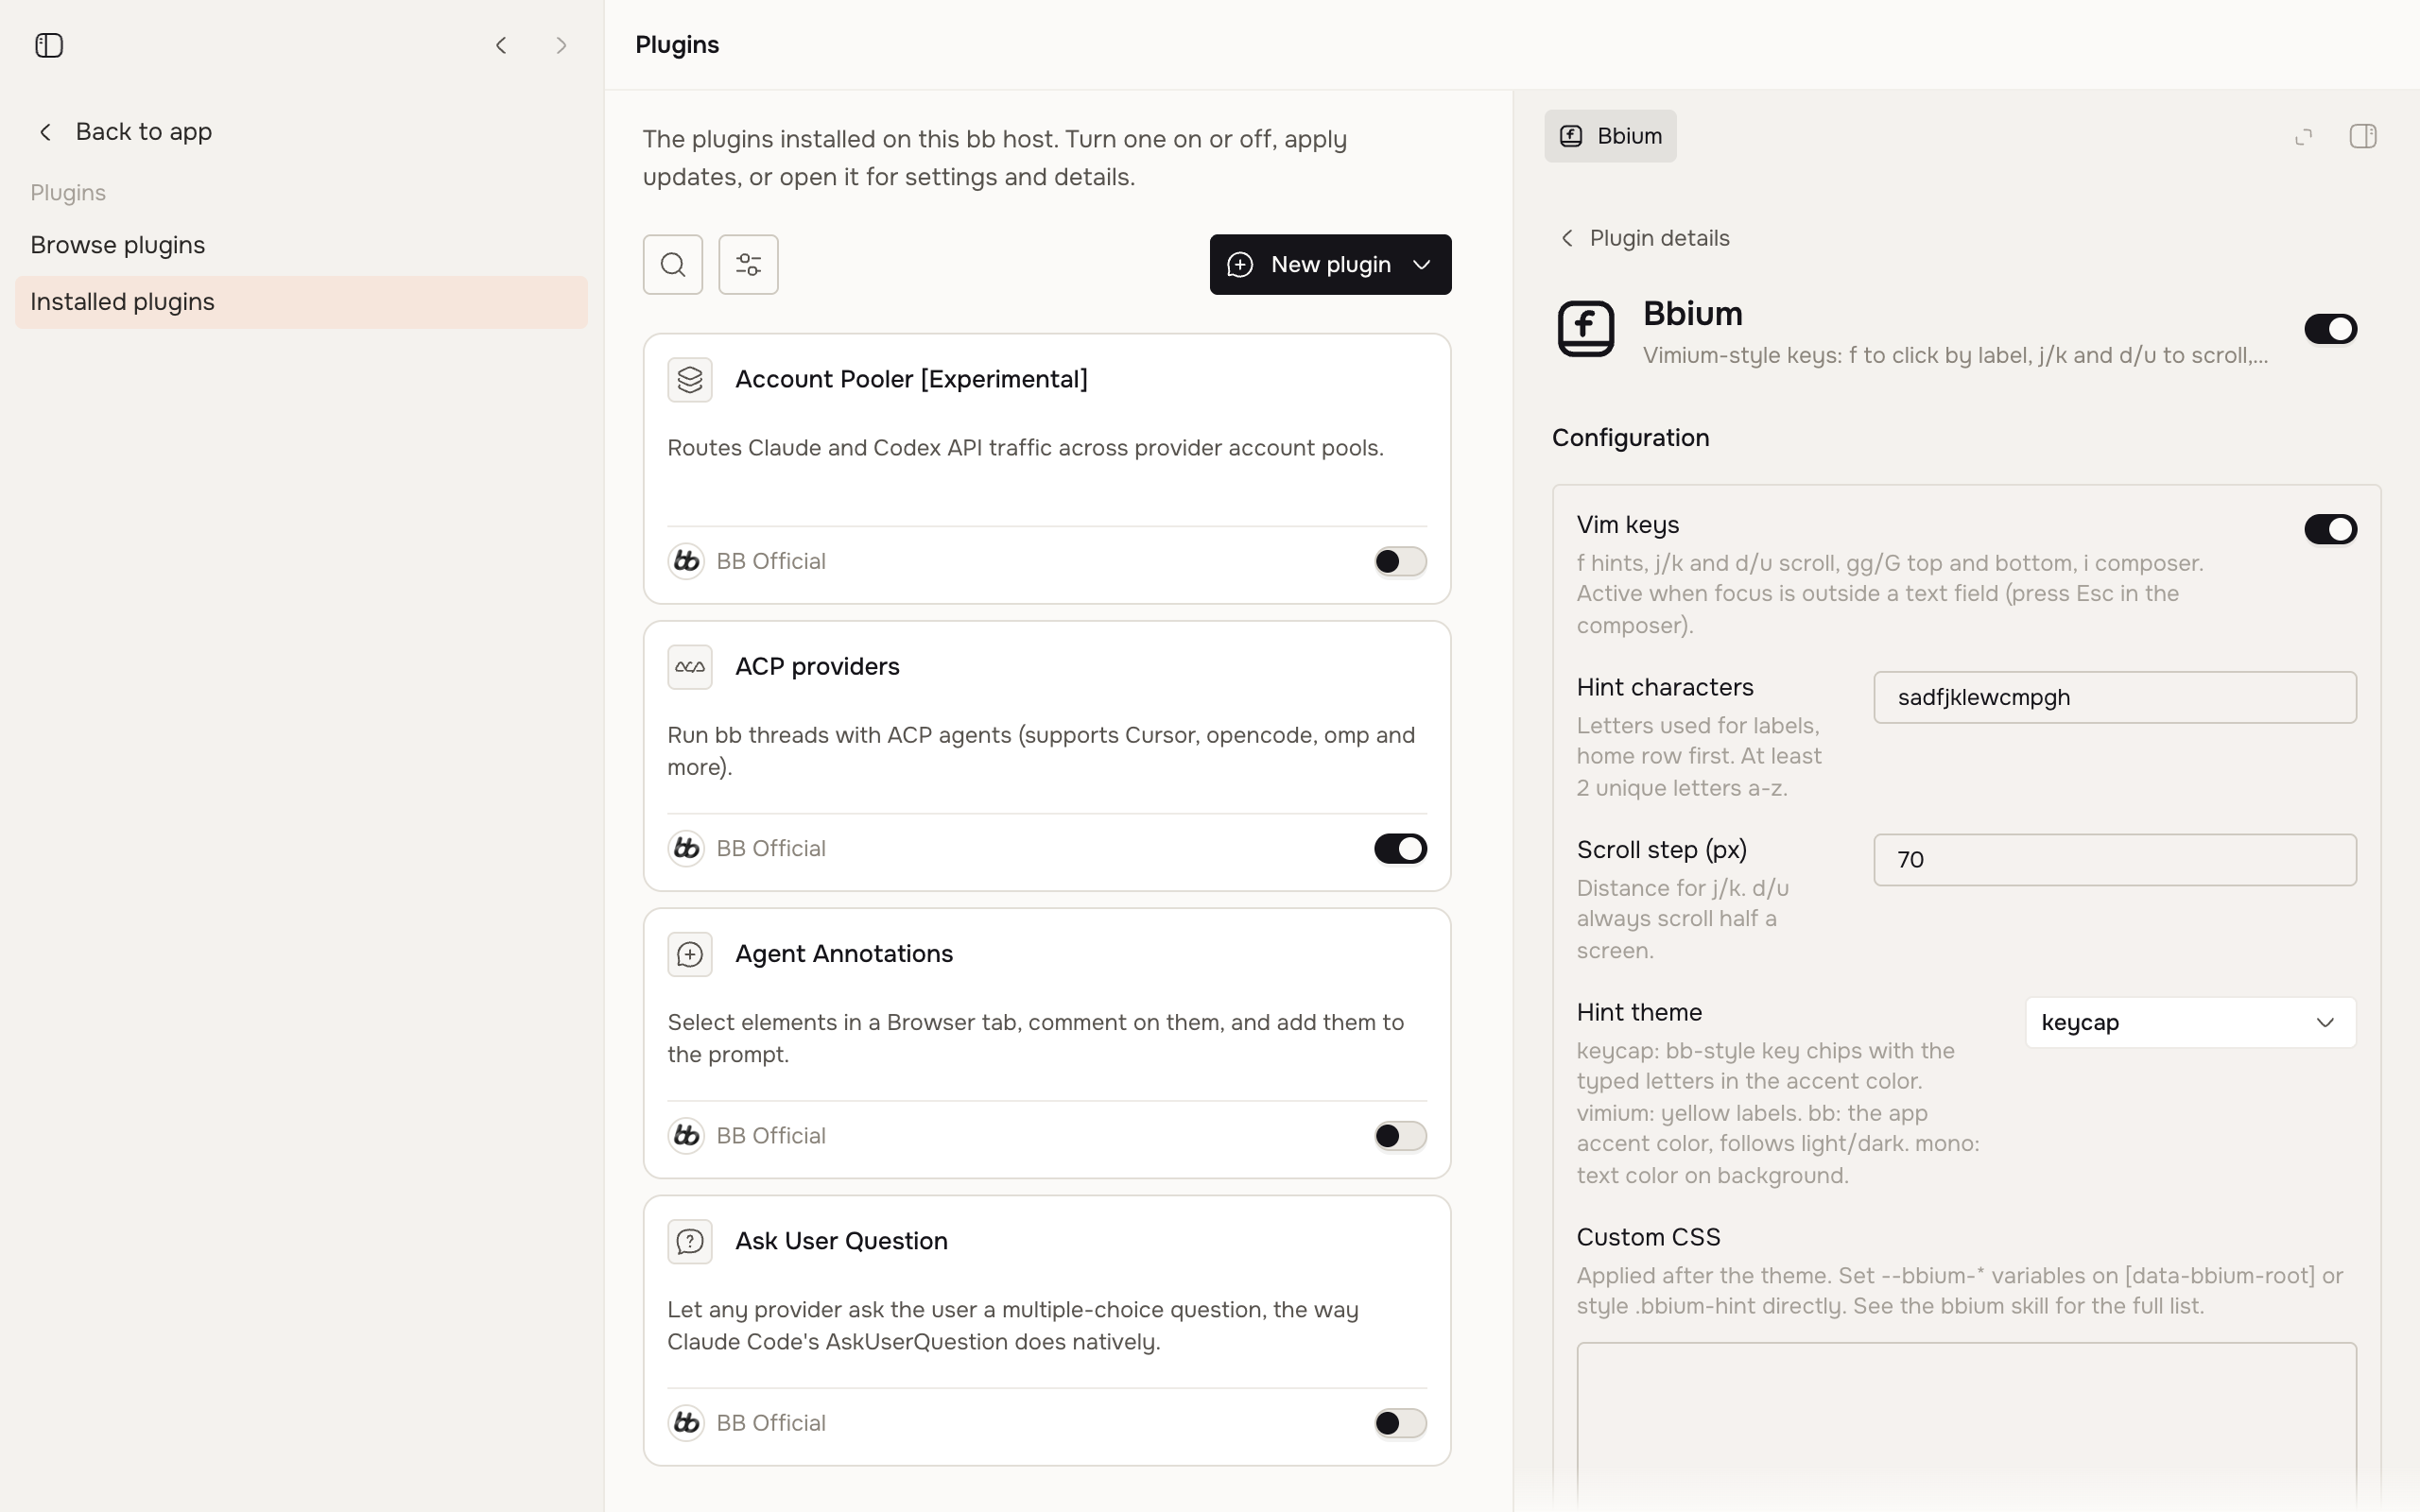The image size is (2420, 1512).
Task: Return via Back to app
Action: pos(125,132)
